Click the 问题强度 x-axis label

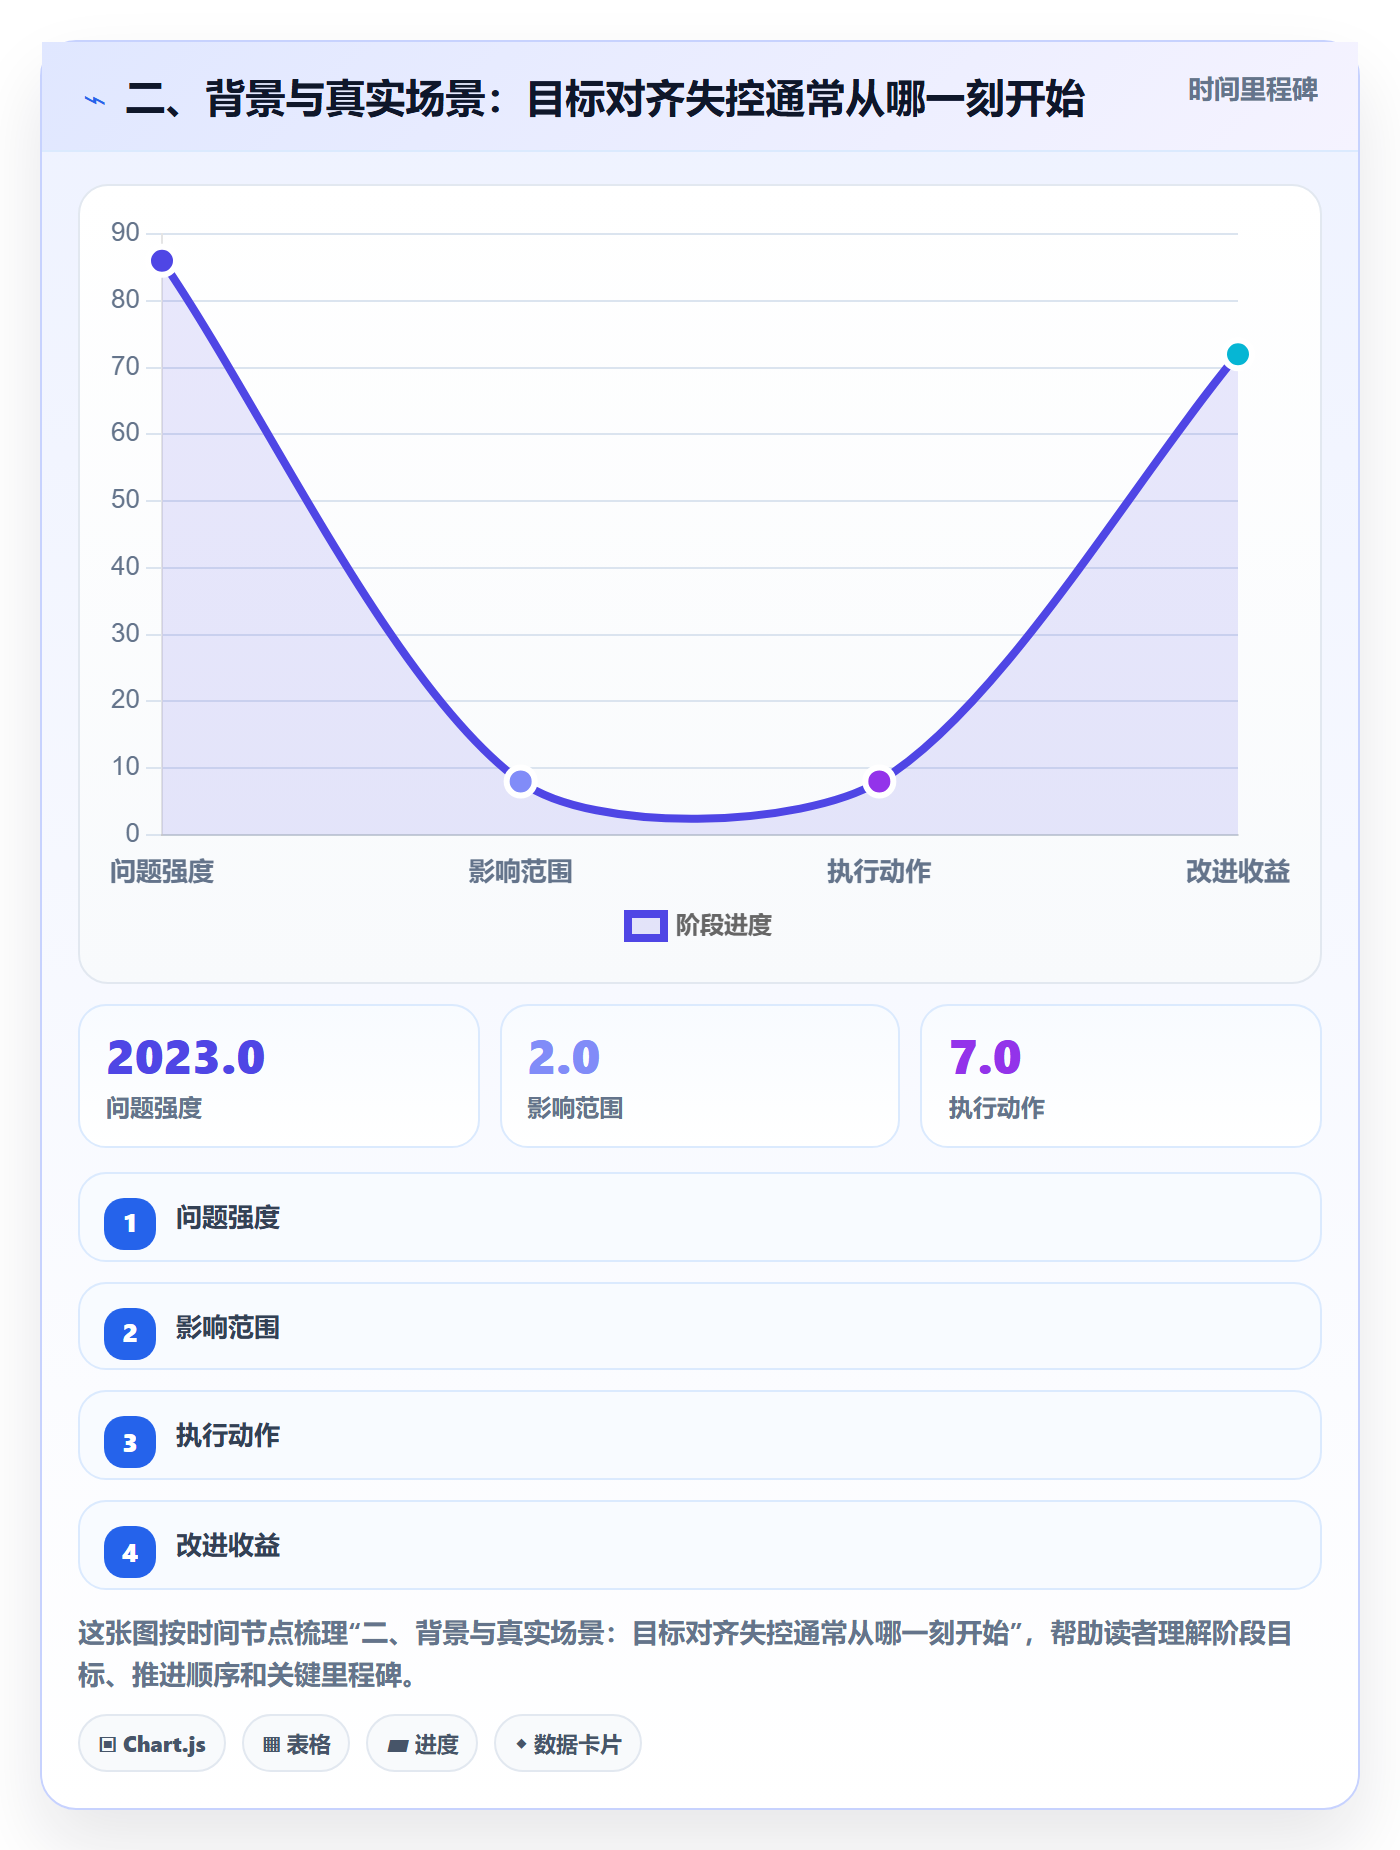click(x=162, y=872)
